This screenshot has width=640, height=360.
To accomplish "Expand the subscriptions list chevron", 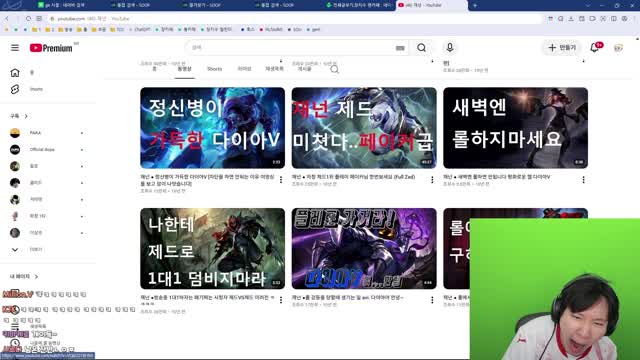I will (15, 249).
